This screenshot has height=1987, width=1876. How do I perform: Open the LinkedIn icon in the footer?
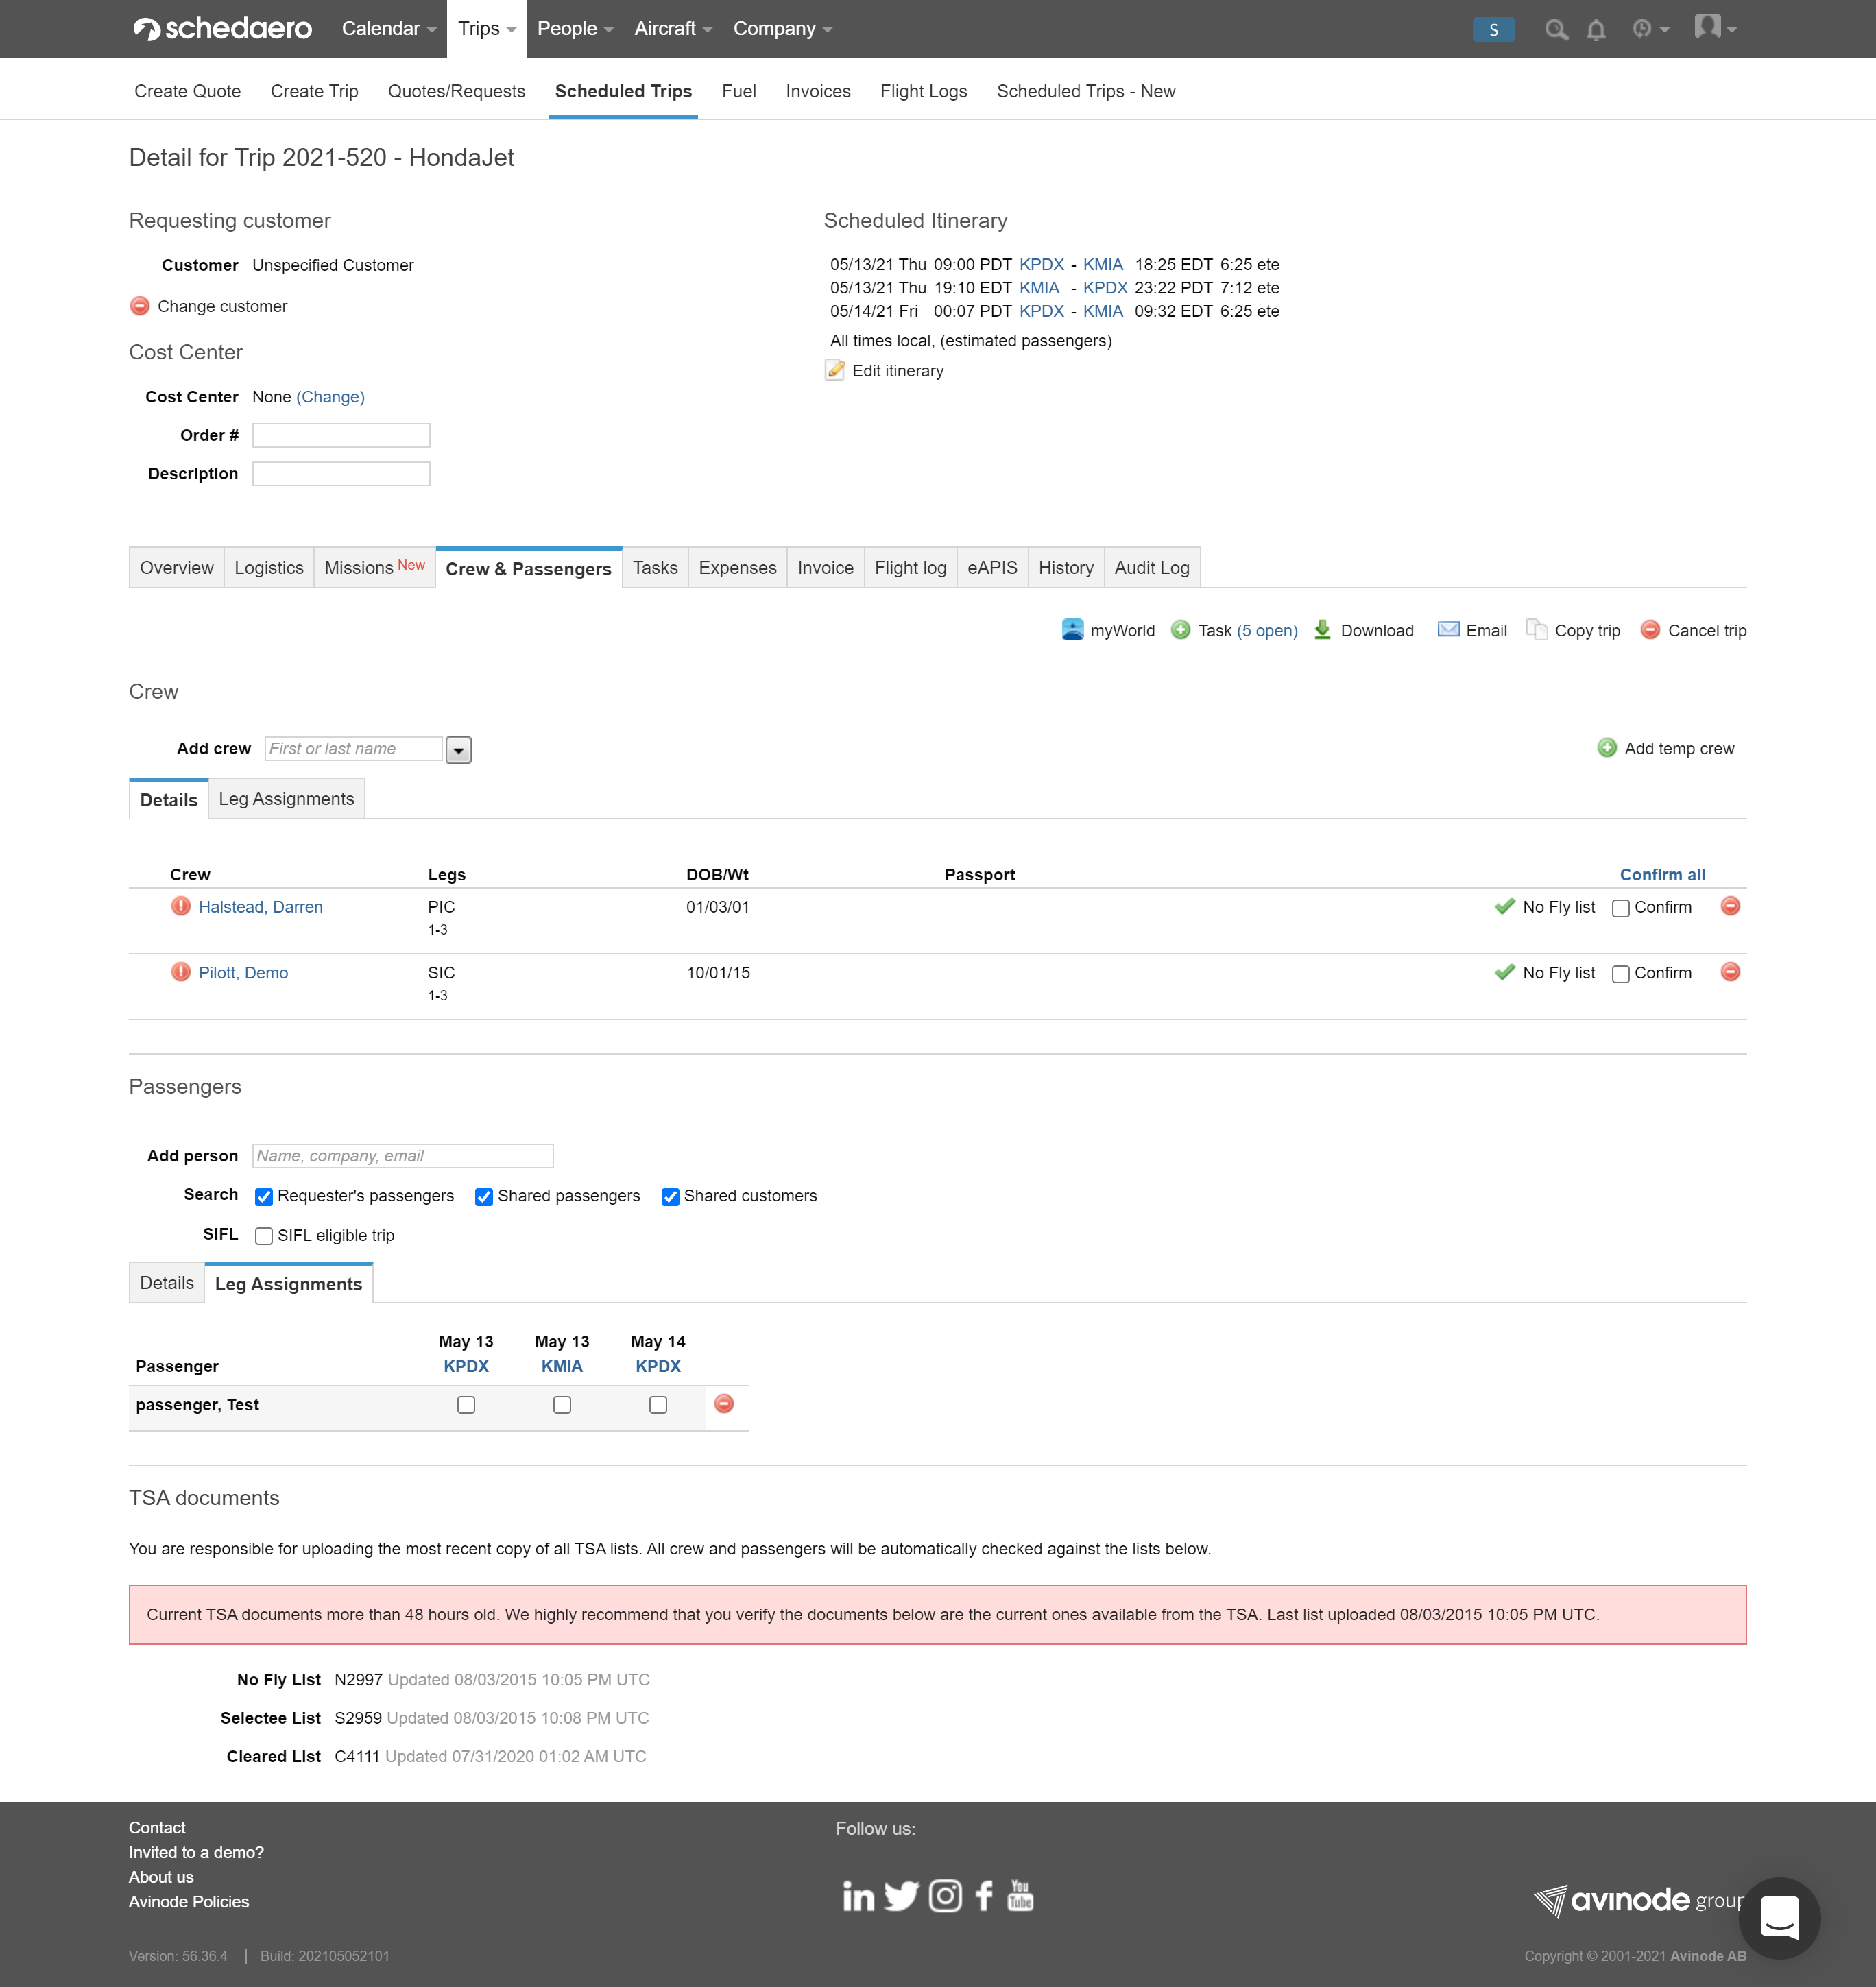coord(858,1896)
